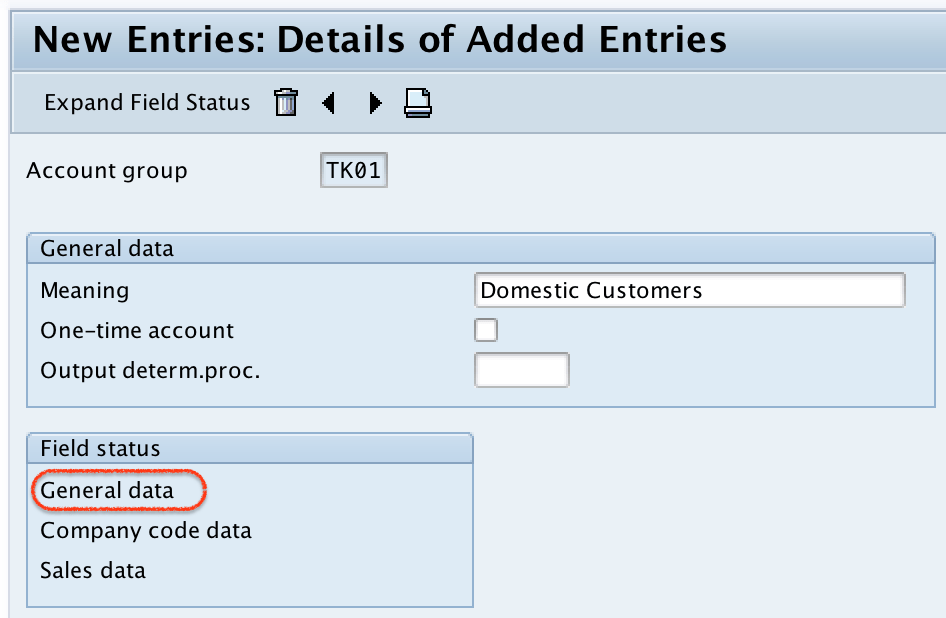
Task: Navigate to the next entry
Action: point(374,102)
